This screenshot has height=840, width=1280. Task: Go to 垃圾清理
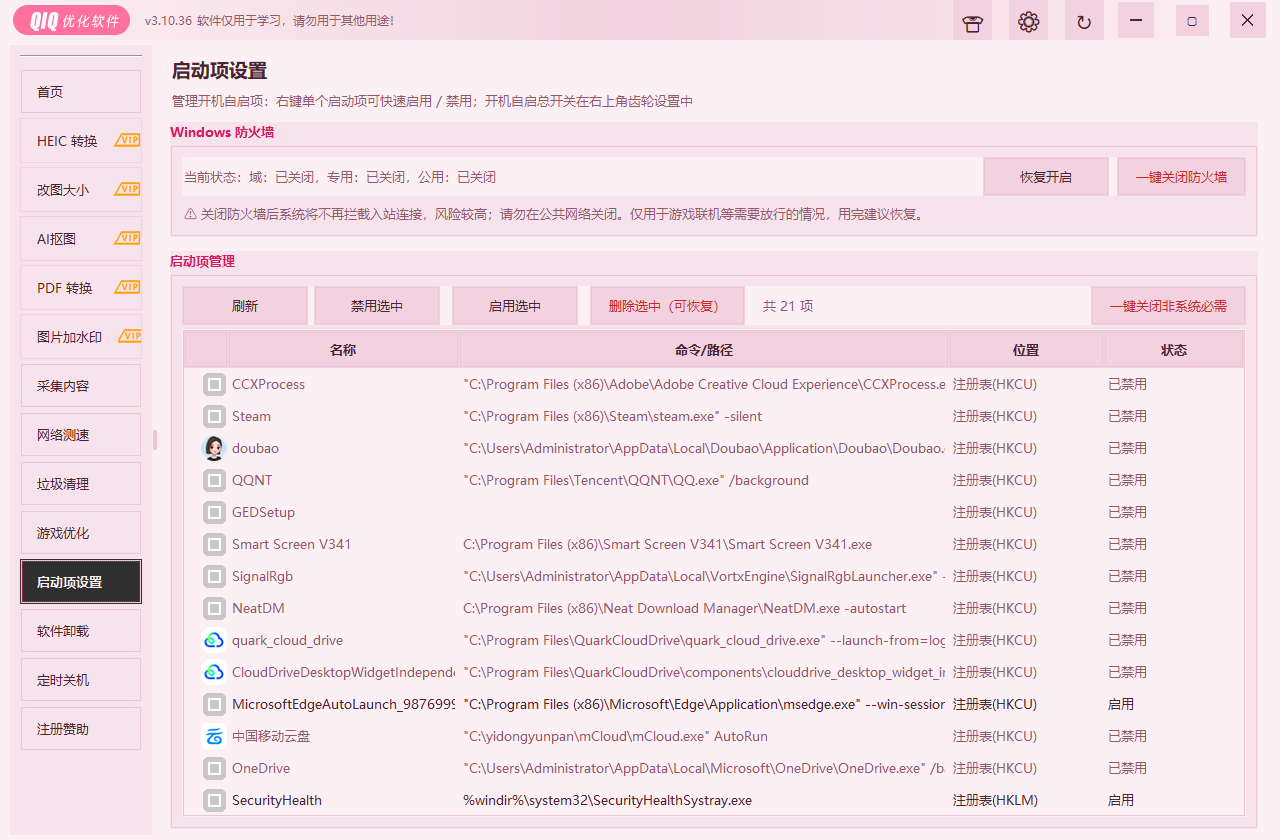click(81, 484)
